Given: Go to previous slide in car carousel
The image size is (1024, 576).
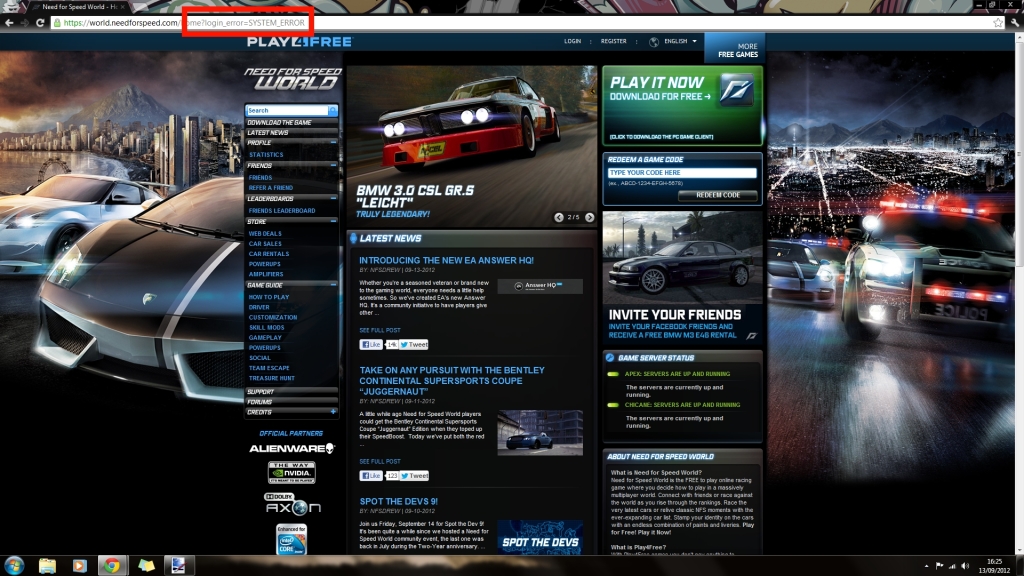Looking at the screenshot, I should click(x=559, y=217).
